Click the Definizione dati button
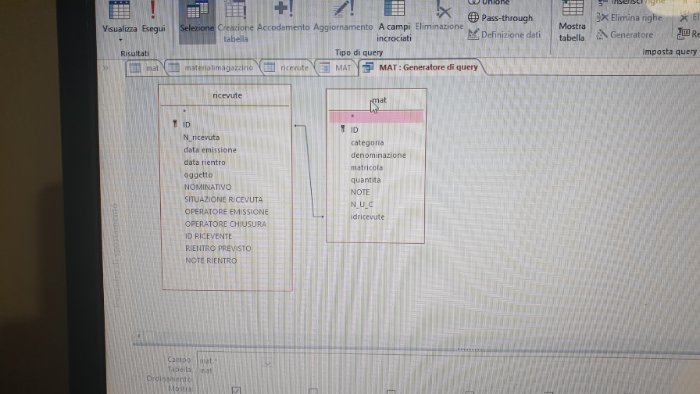This screenshot has height=394, width=700. point(504,34)
